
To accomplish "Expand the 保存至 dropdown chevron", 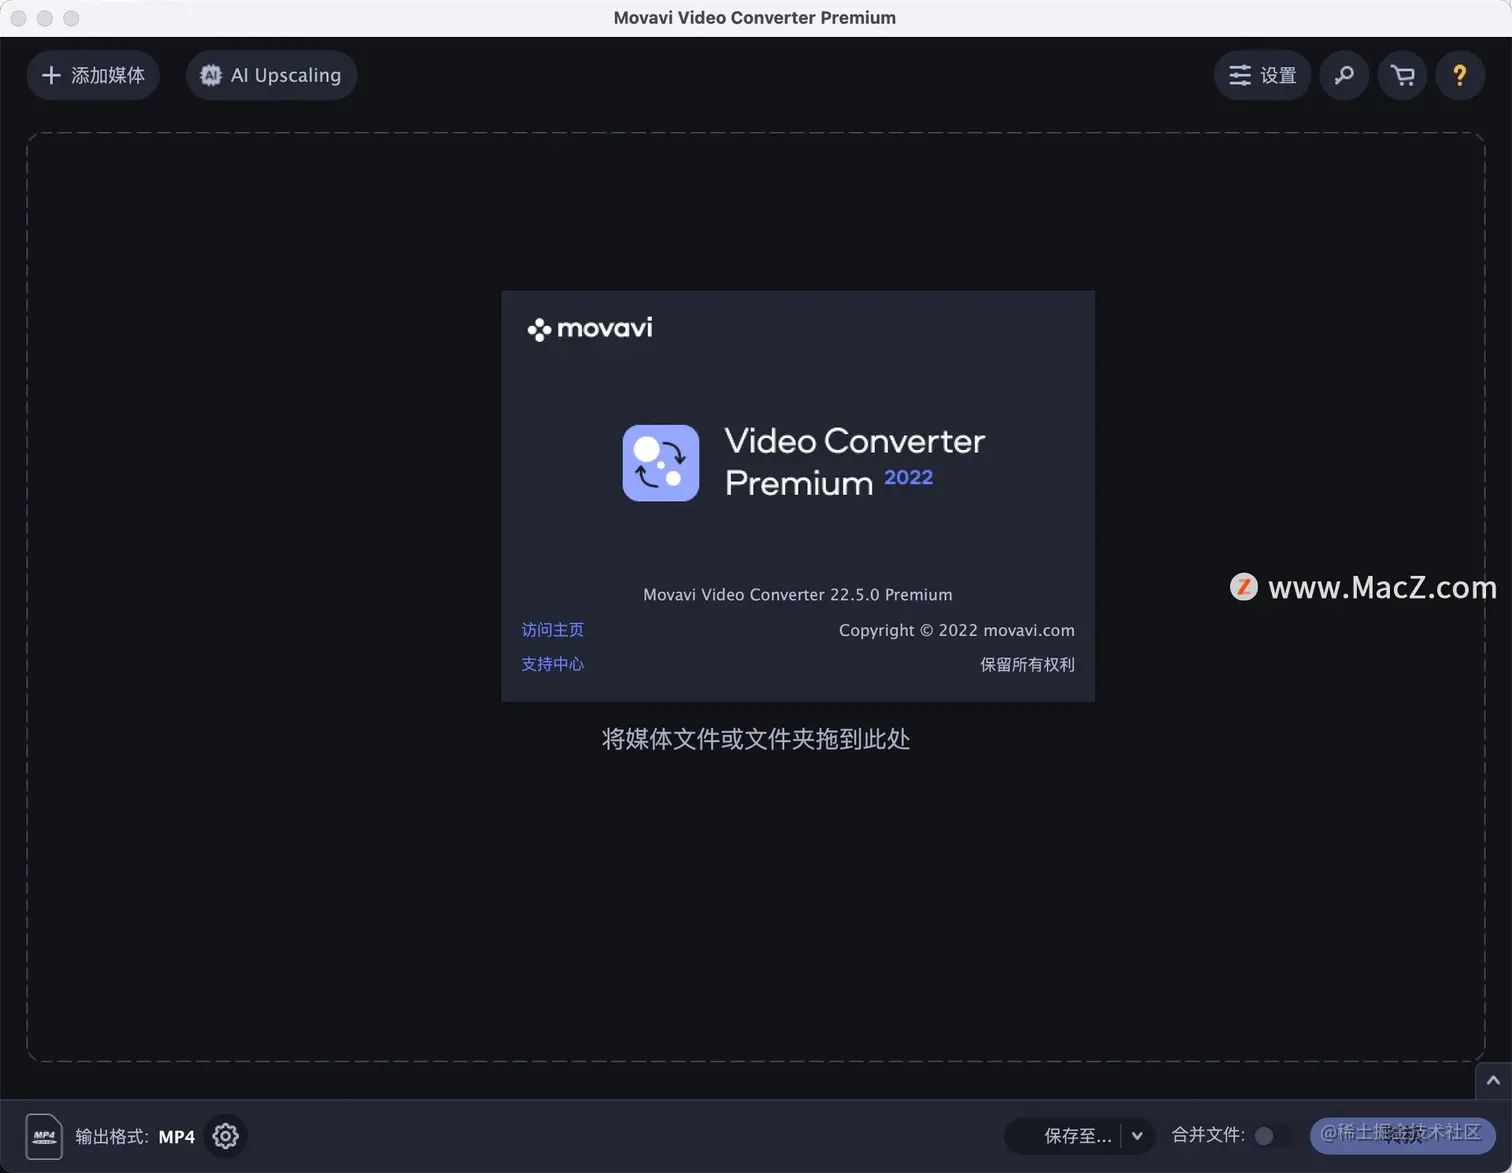I will (1136, 1136).
